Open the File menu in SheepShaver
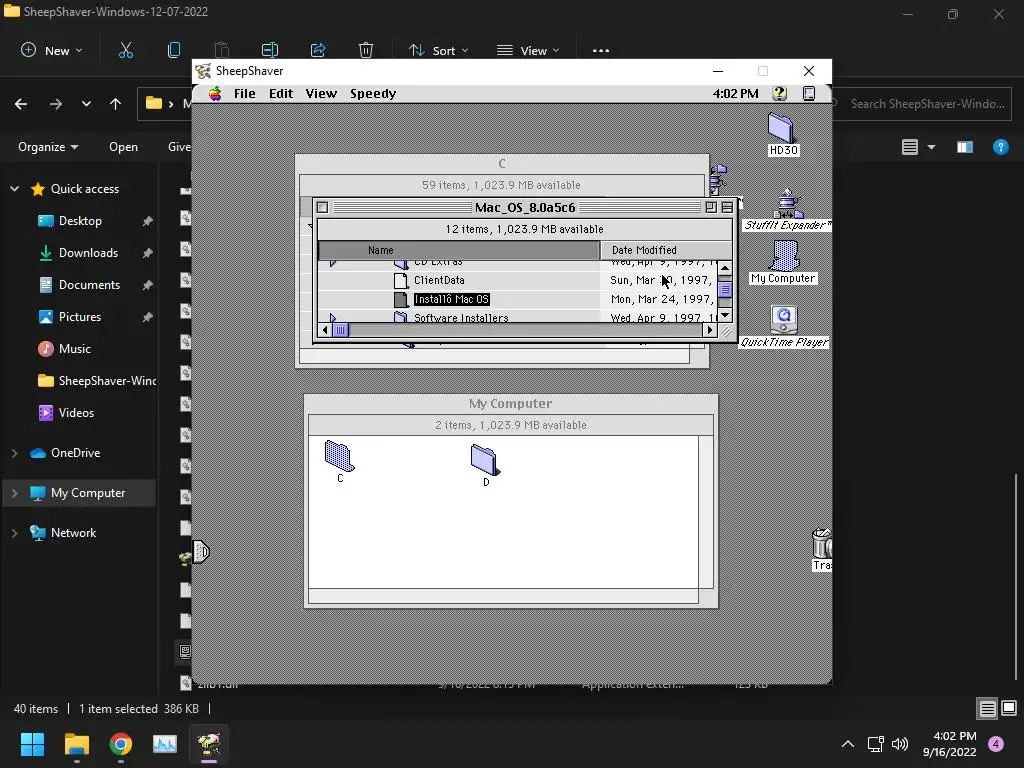1024x768 pixels. pyautogui.click(x=245, y=93)
